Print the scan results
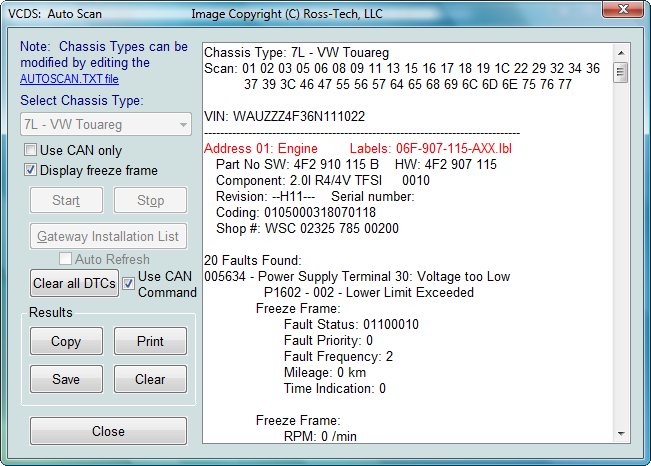 [x=150, y=341]
